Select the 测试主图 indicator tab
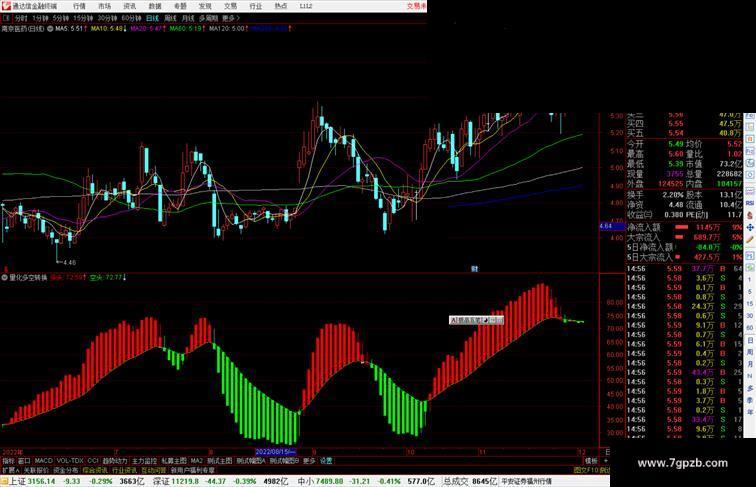Image resolution: width=756 pixels, height=487 pixels. click(219, 461)
